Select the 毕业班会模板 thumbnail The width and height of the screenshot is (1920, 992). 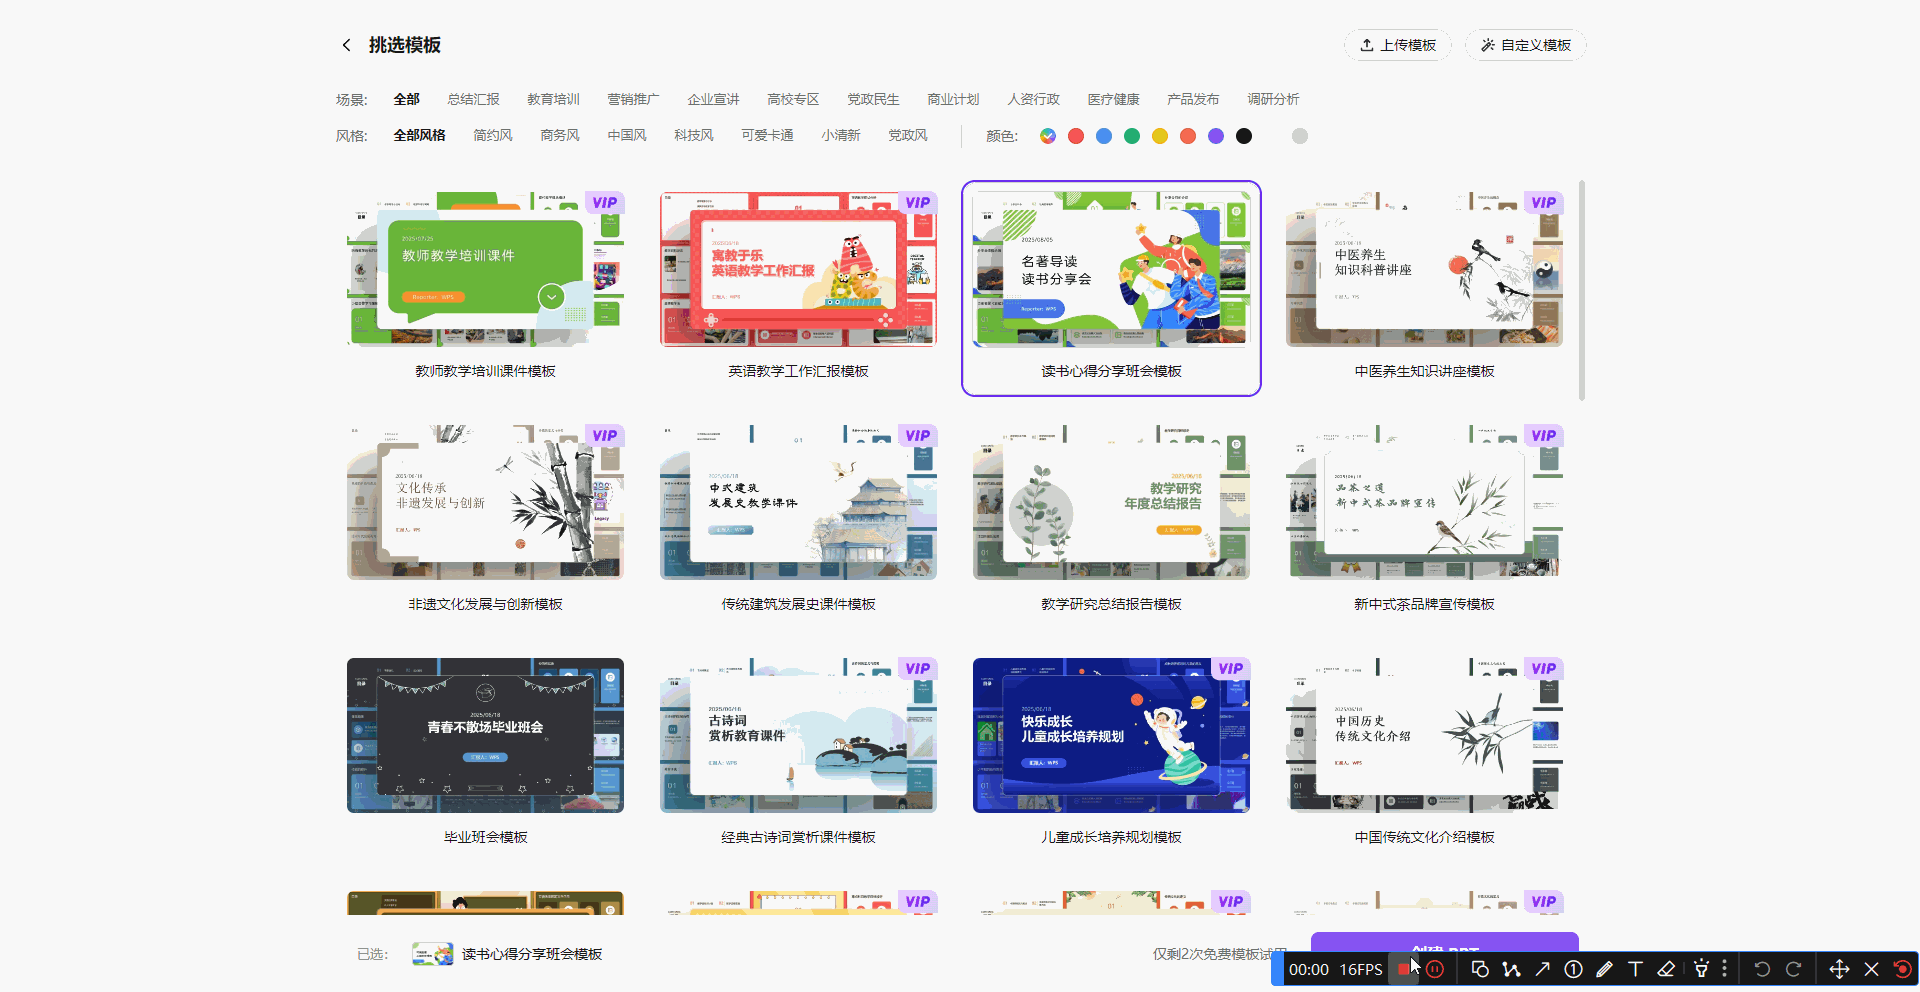click(485, 735)
